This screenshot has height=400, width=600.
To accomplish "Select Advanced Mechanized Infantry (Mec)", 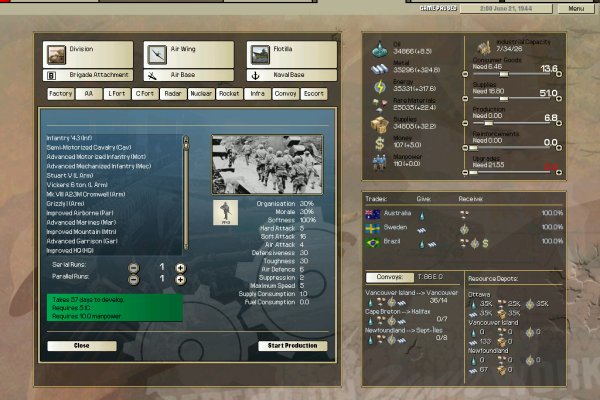I will coord(99,166).
